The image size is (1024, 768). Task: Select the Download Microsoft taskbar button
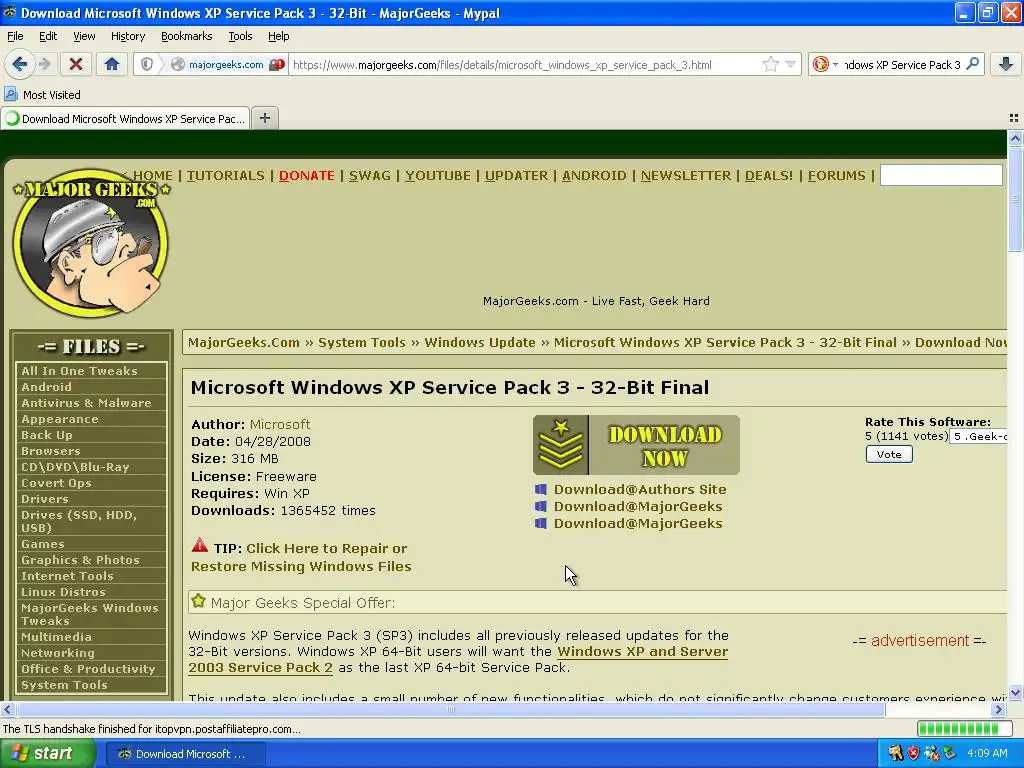click(x=185, y=754)
